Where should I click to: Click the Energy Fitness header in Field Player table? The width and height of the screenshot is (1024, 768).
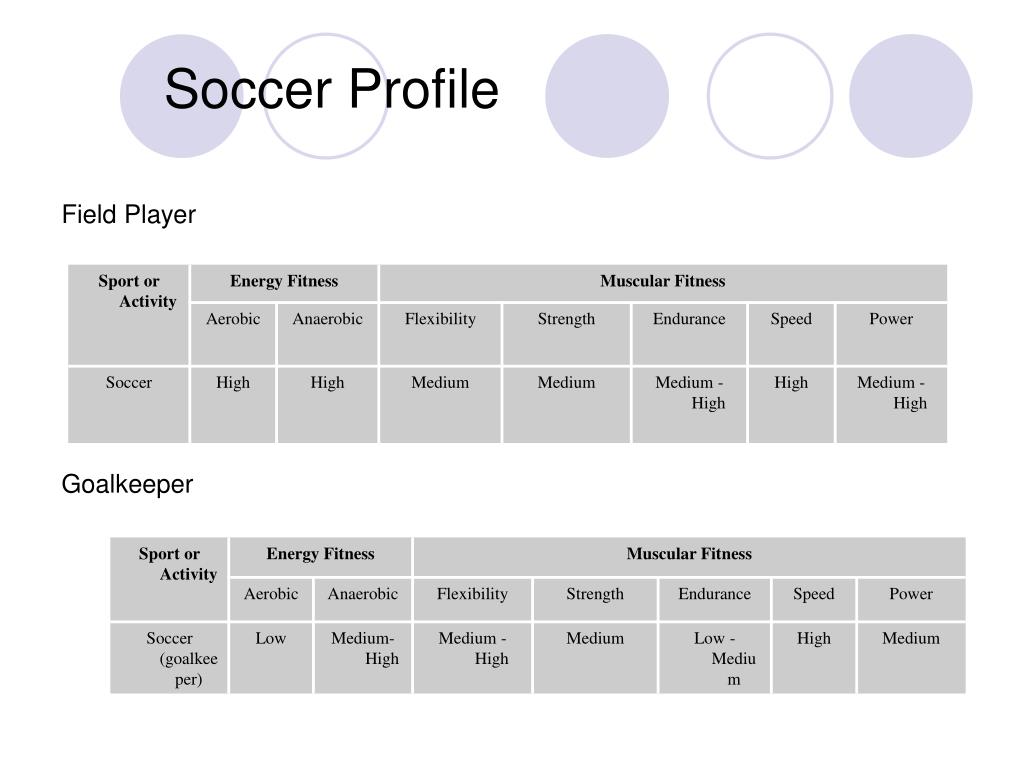point(284,281)
